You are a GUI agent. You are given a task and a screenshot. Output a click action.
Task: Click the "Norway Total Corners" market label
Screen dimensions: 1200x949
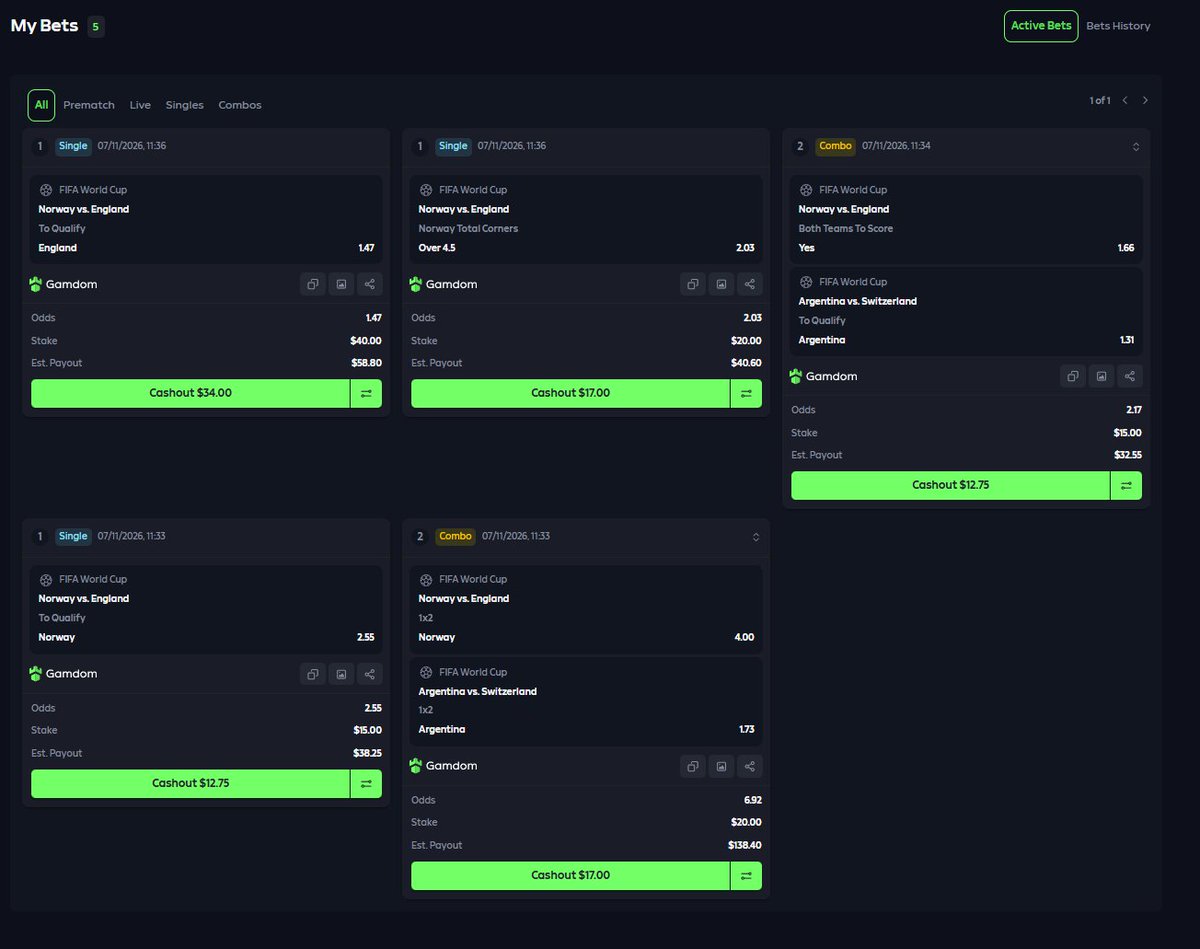(x=468, y=228)
